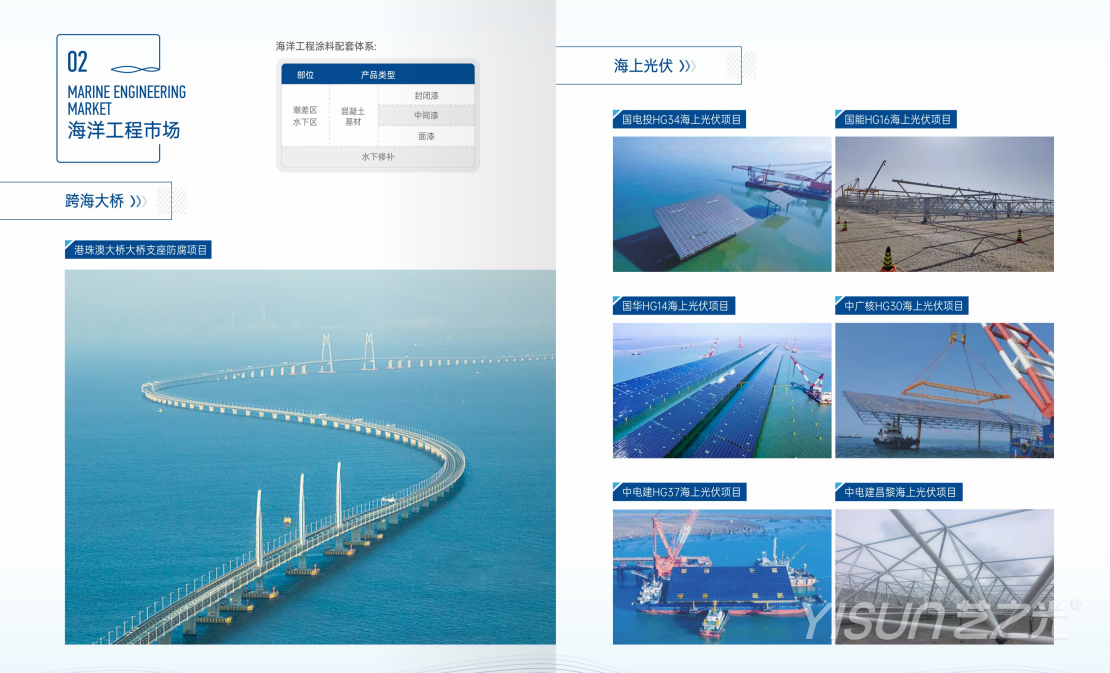The width and height of the screenshot is (1110, 673).
Task: Click the chevron arrows next to 海上光伏
Action: pyautogui.click(x=686, y=66)
